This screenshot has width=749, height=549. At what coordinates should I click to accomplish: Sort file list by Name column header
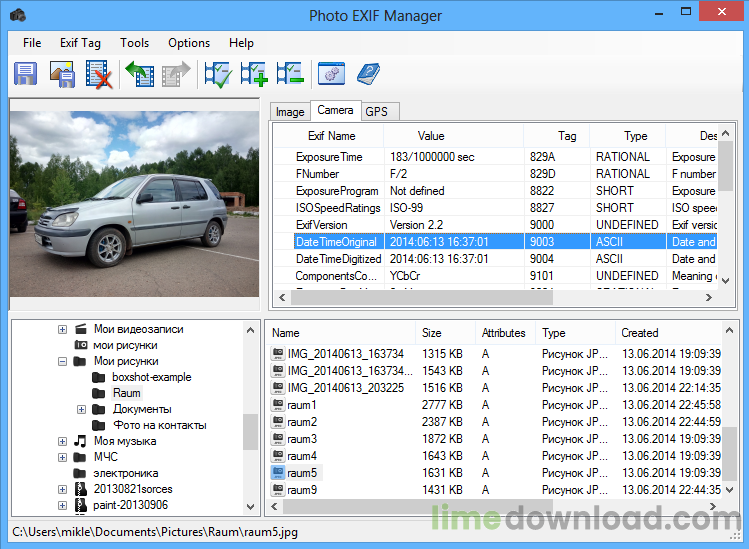point(341,333)
